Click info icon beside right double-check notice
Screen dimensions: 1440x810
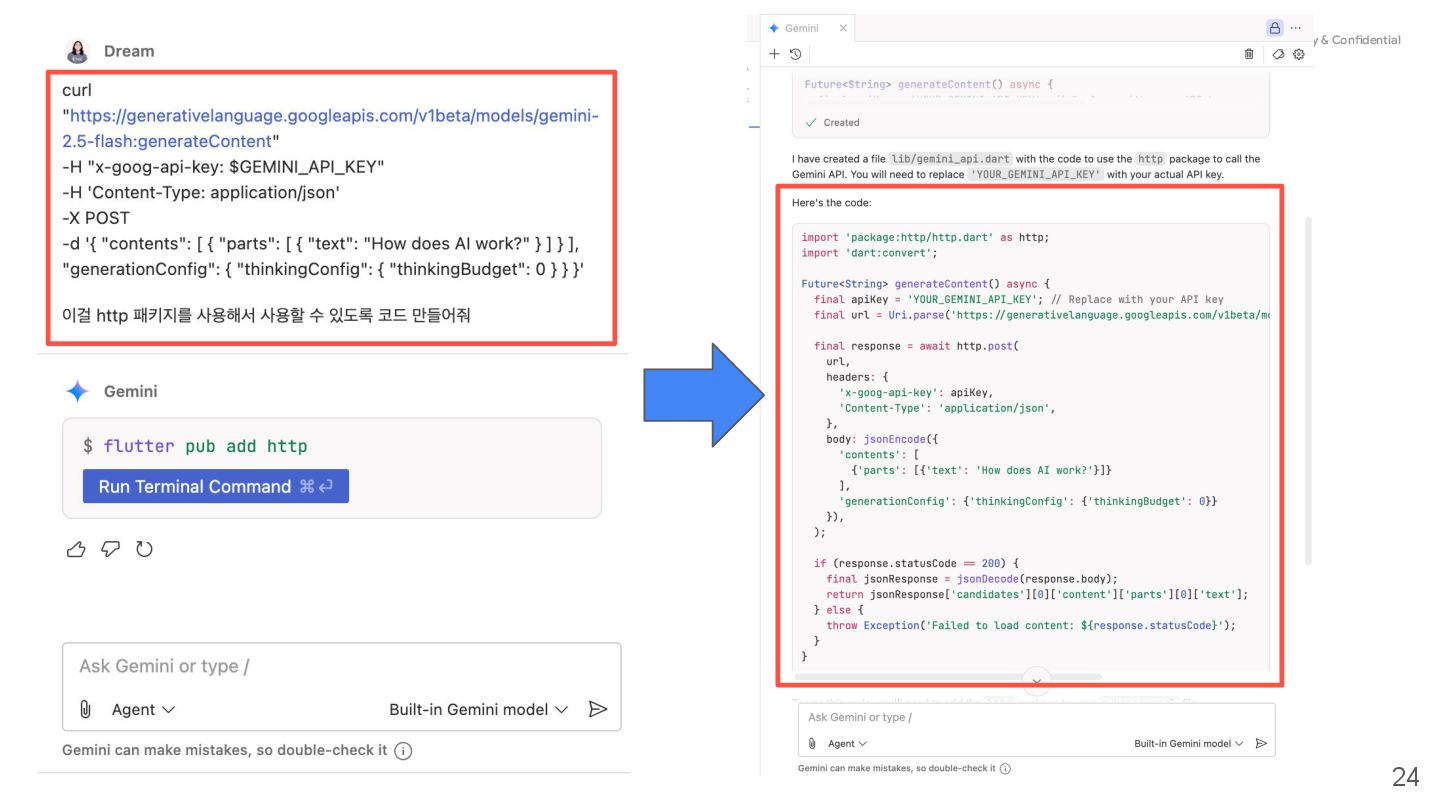1005,768
